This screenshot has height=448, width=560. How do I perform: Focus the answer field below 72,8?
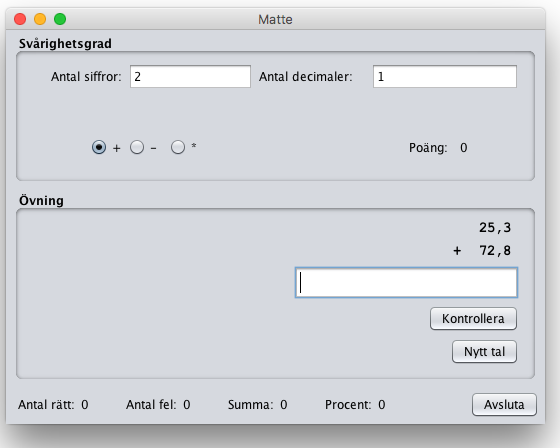(x=406, y=282)
